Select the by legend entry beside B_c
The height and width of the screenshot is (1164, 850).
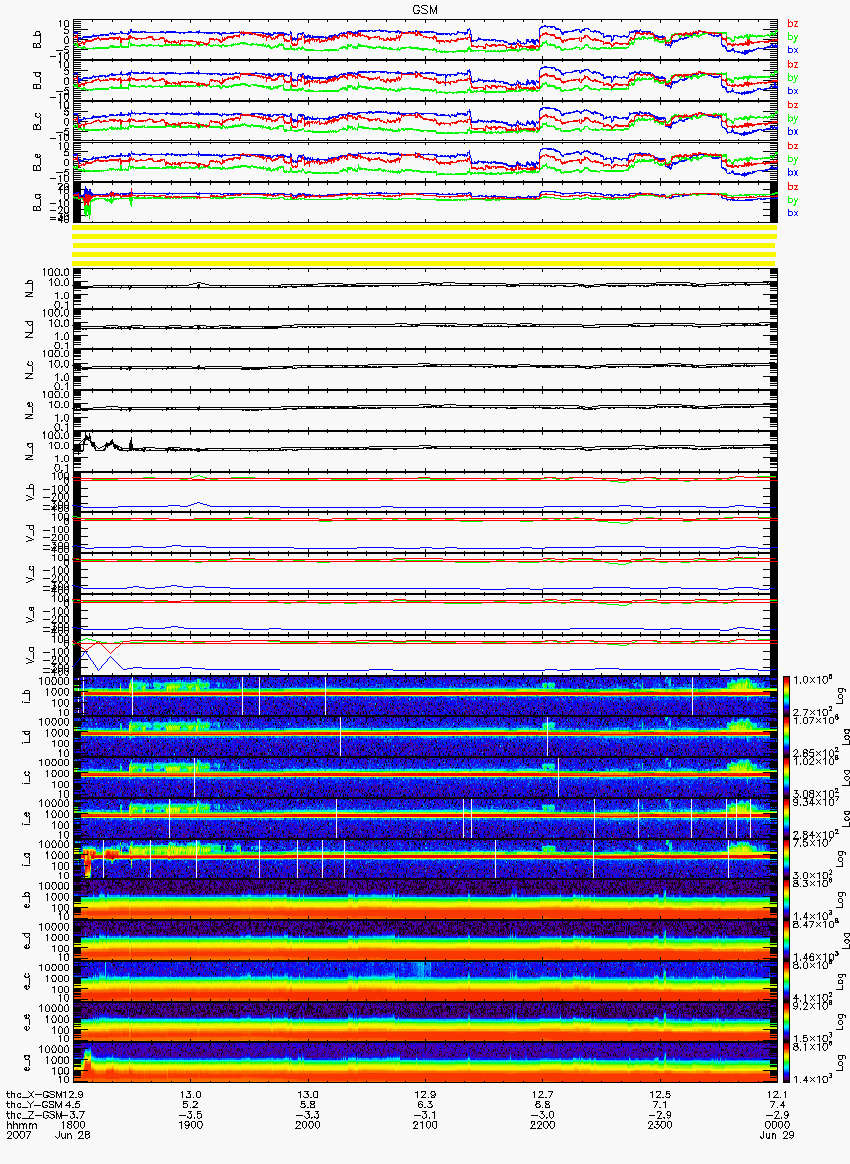(793, 118)
